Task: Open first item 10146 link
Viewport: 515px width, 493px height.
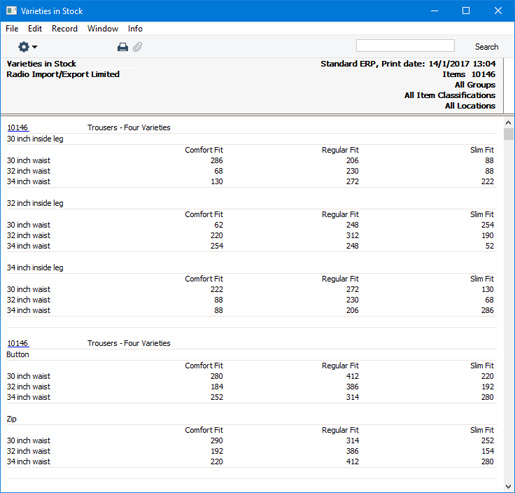Action: (18, 128)
